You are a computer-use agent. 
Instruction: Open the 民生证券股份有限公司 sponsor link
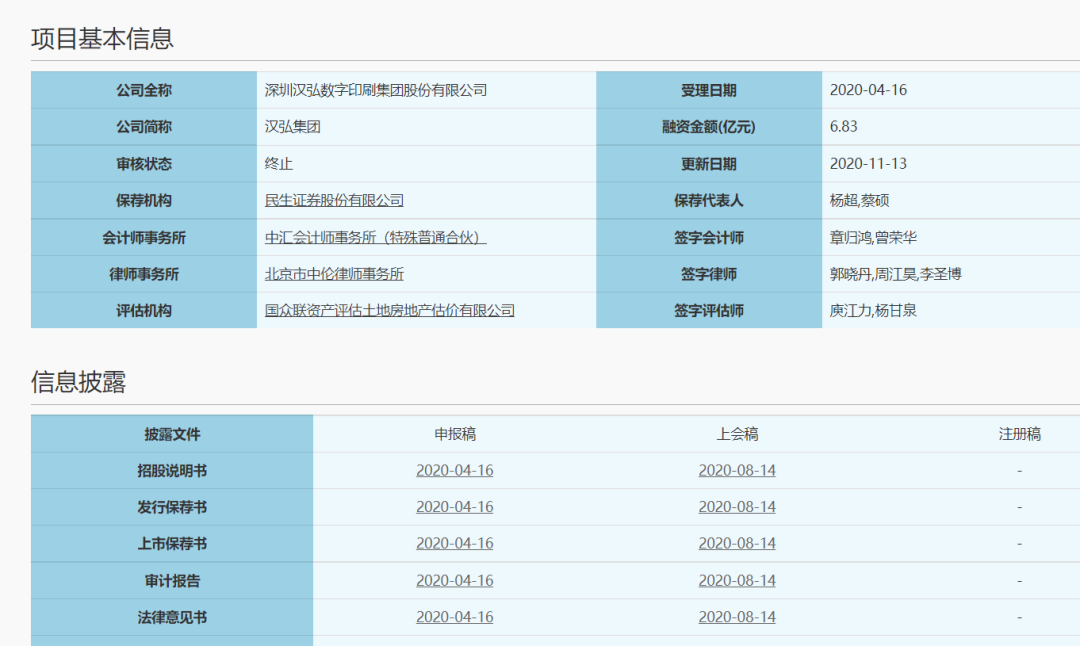[x=334, y=200]
